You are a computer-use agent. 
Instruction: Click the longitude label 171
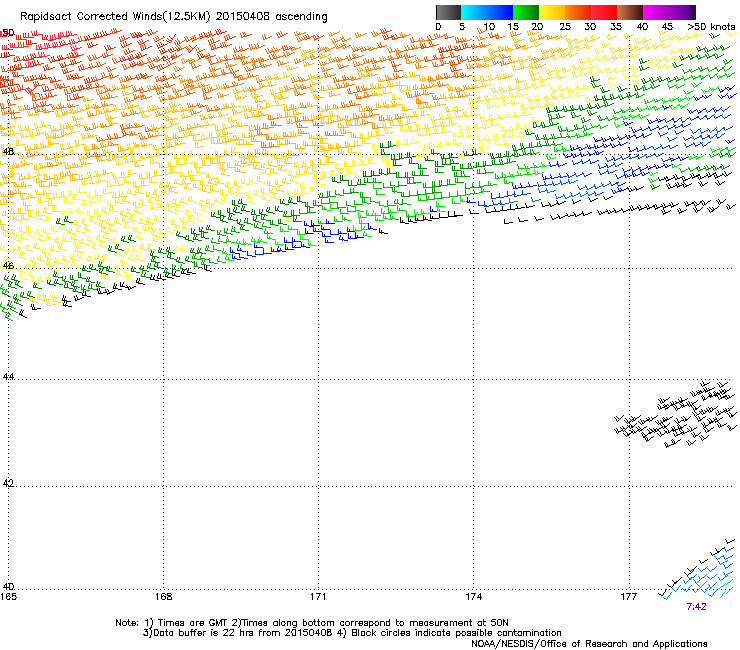pos(318,597)
